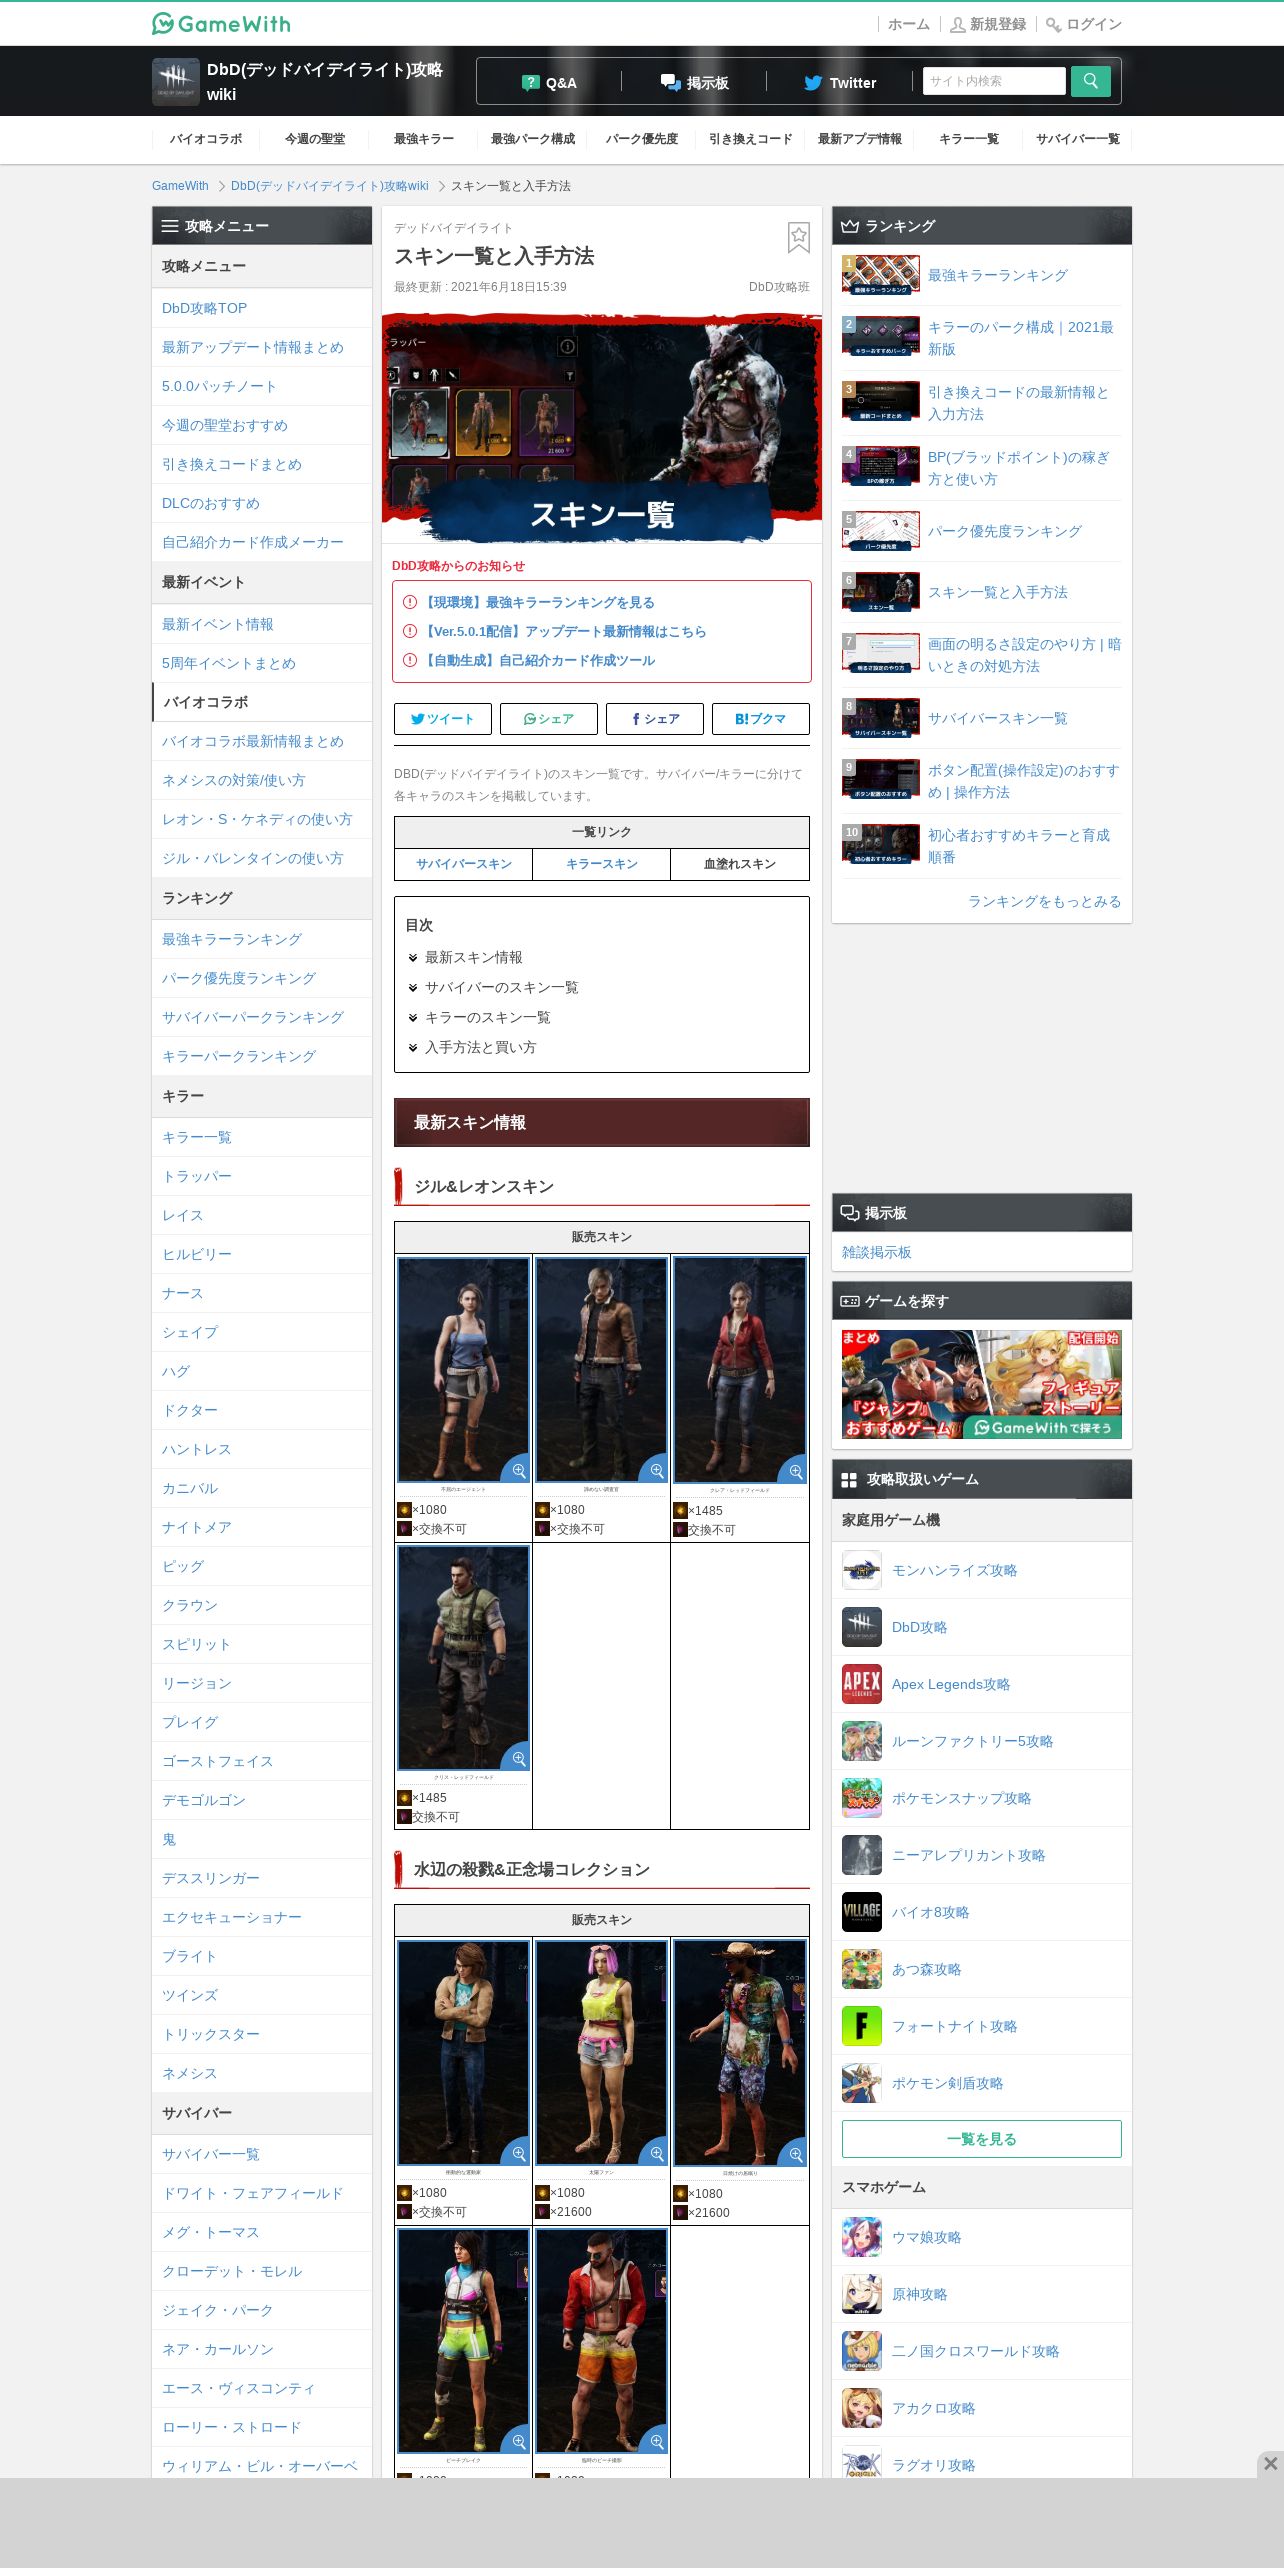This screenshot has height=2568, width=1284.
Task: Click the search magnifier button
Action: point(1090,81)
